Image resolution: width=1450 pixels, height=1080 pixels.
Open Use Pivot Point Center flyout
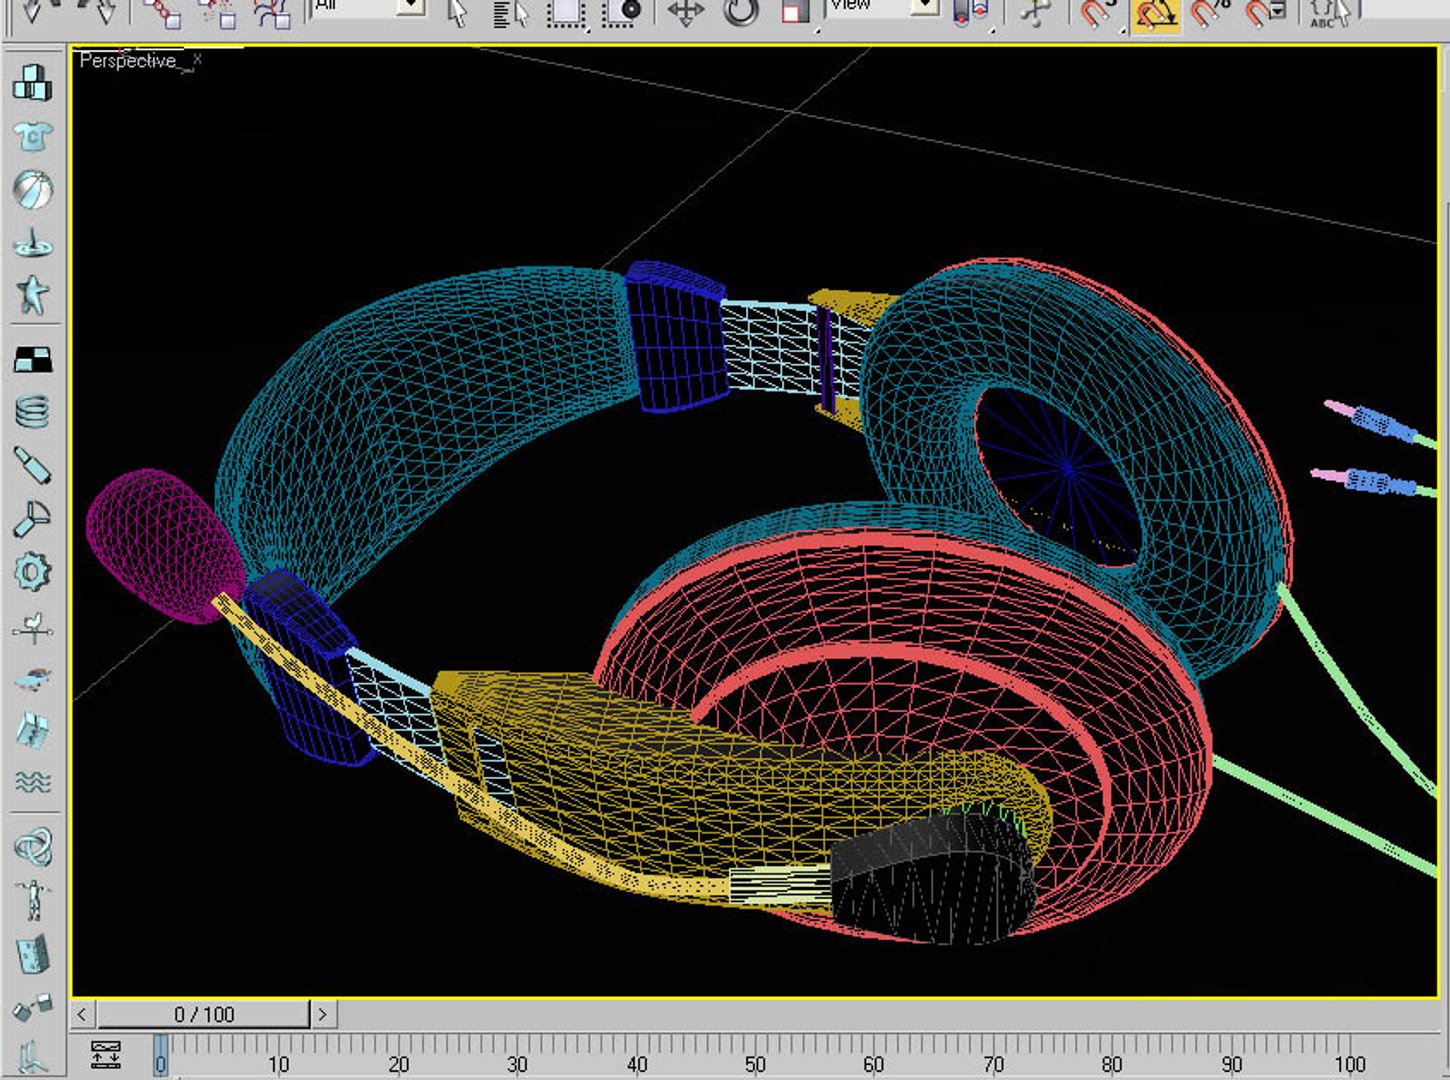[x=970, y=12]
